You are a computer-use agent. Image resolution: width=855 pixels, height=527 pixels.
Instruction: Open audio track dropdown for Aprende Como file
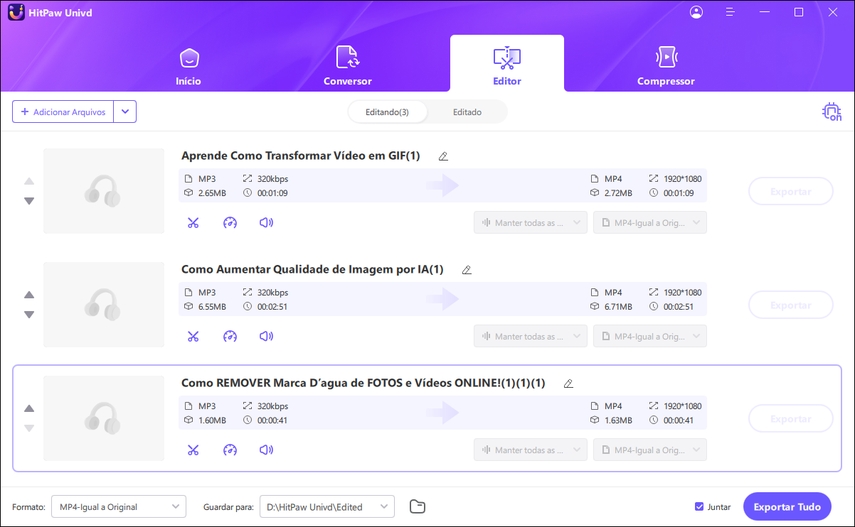click(531, 223)
